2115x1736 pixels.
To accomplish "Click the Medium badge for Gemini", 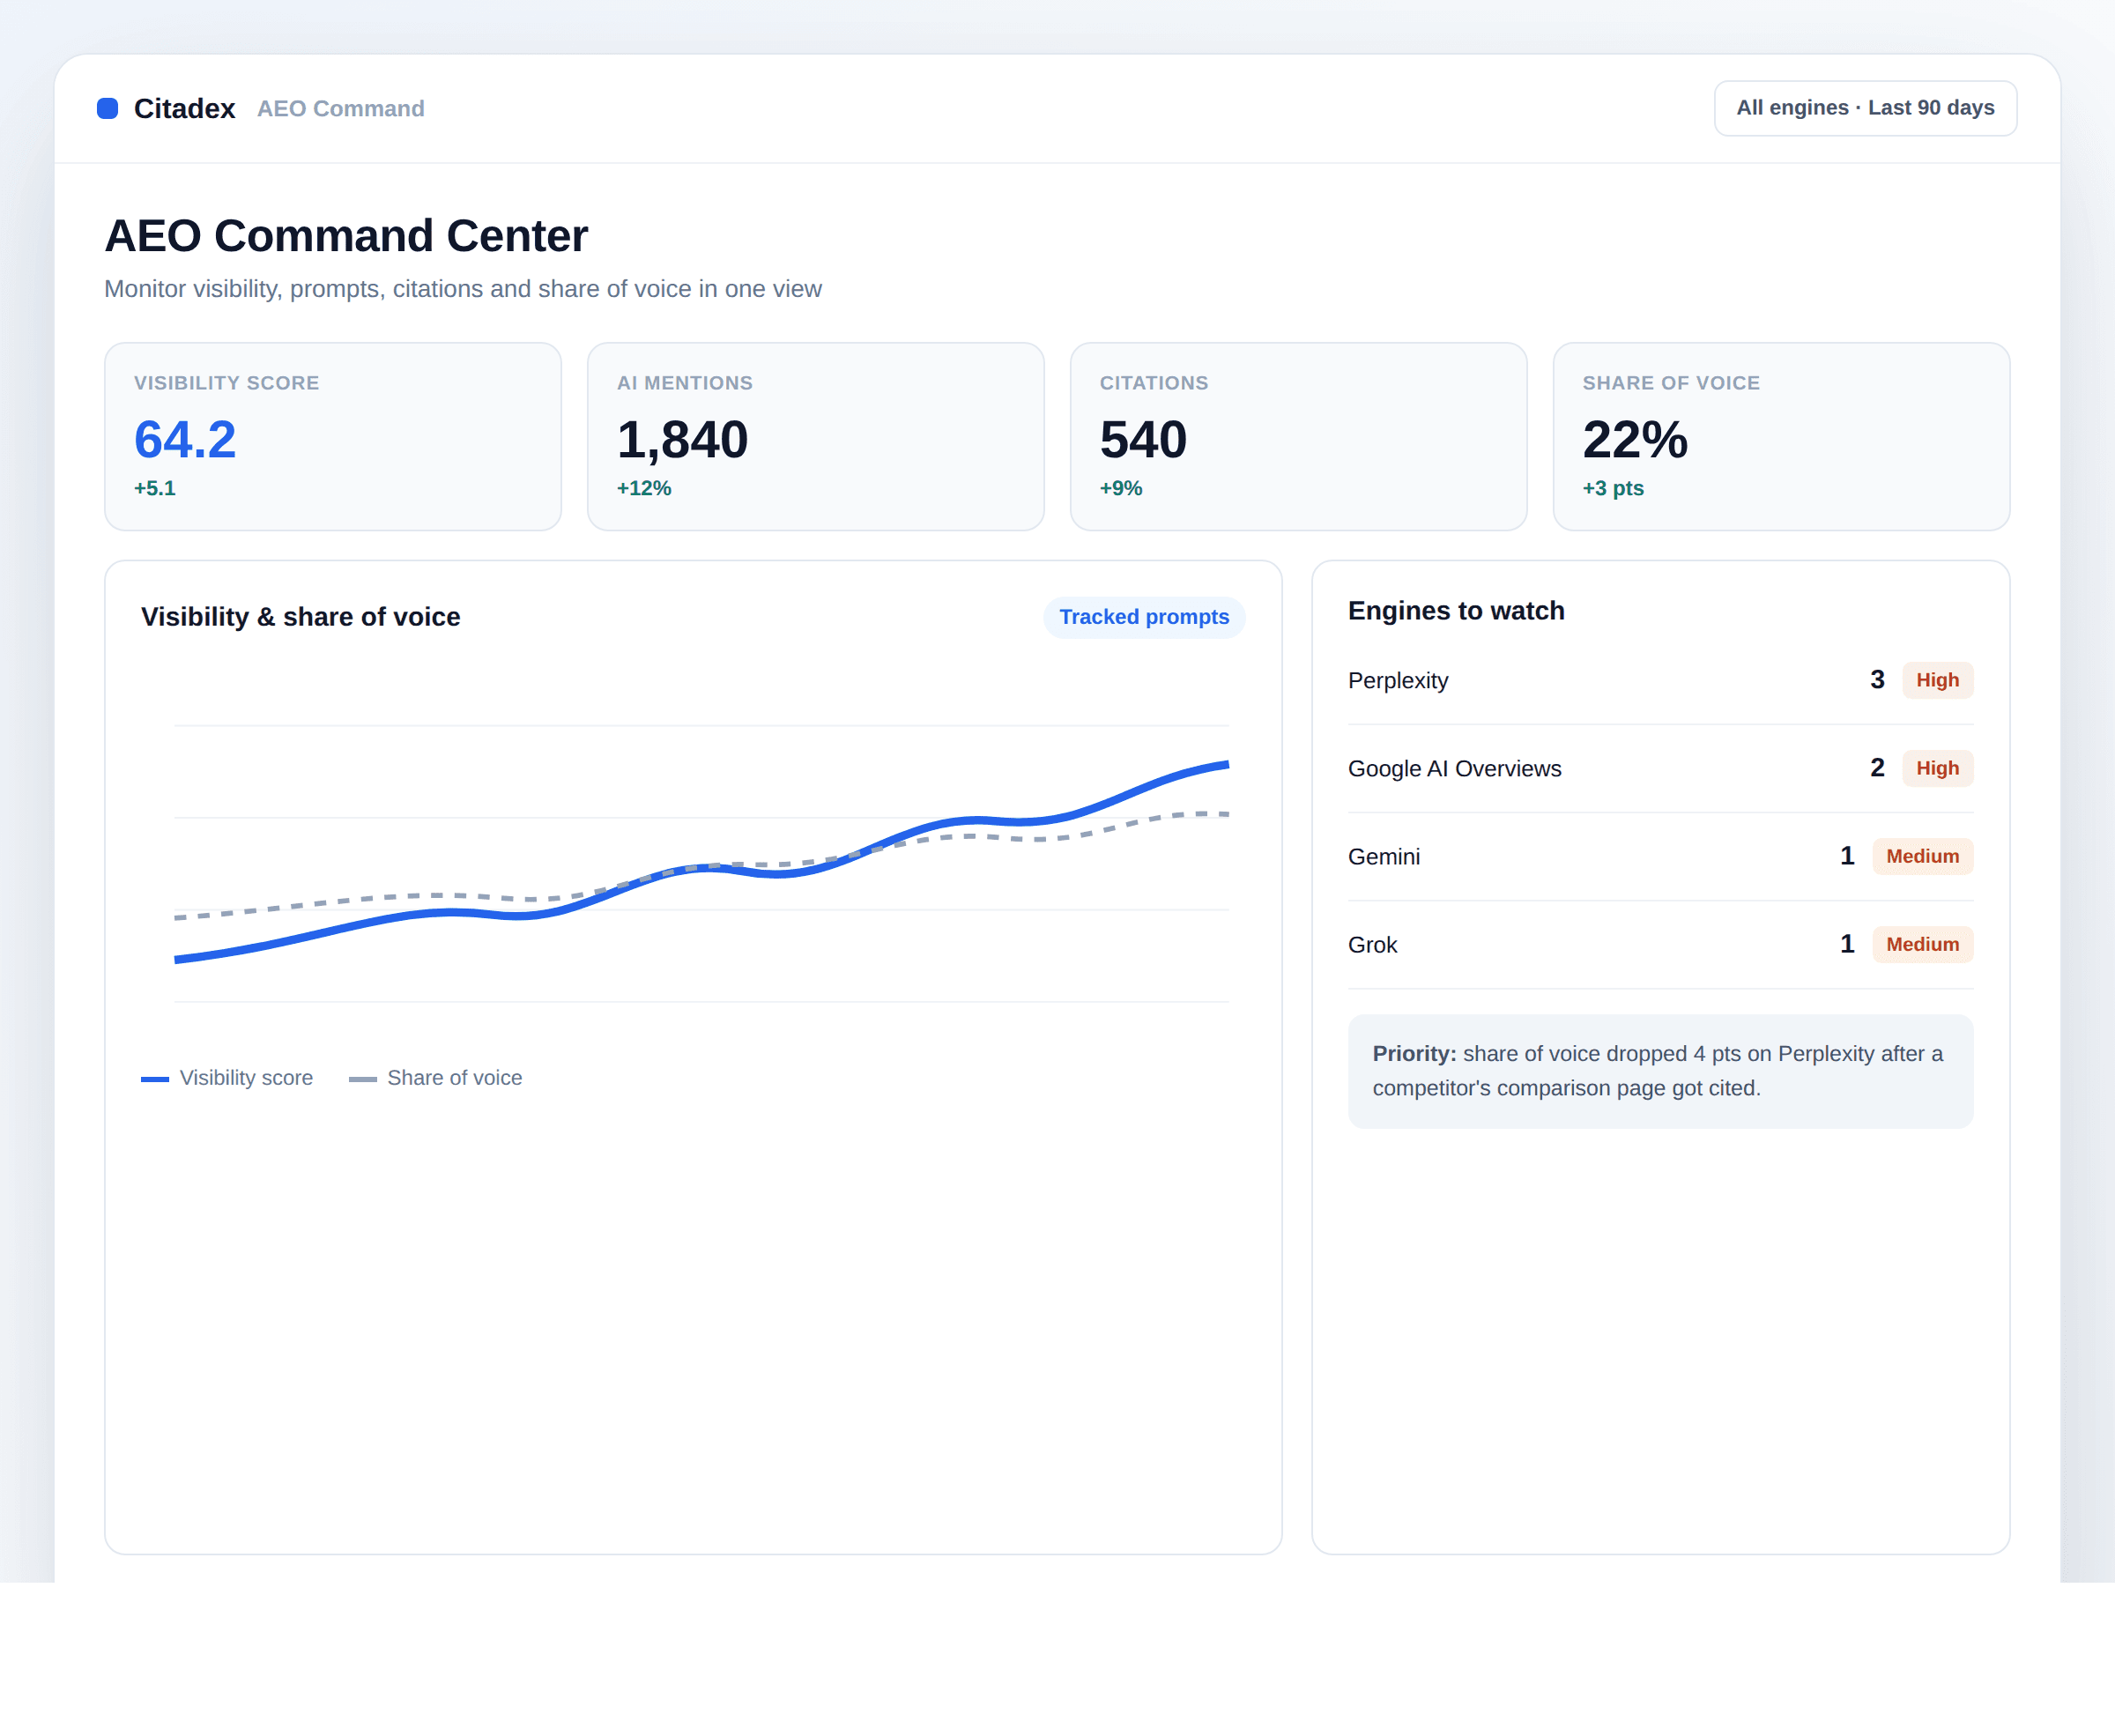I will [x=1922, y=856].
